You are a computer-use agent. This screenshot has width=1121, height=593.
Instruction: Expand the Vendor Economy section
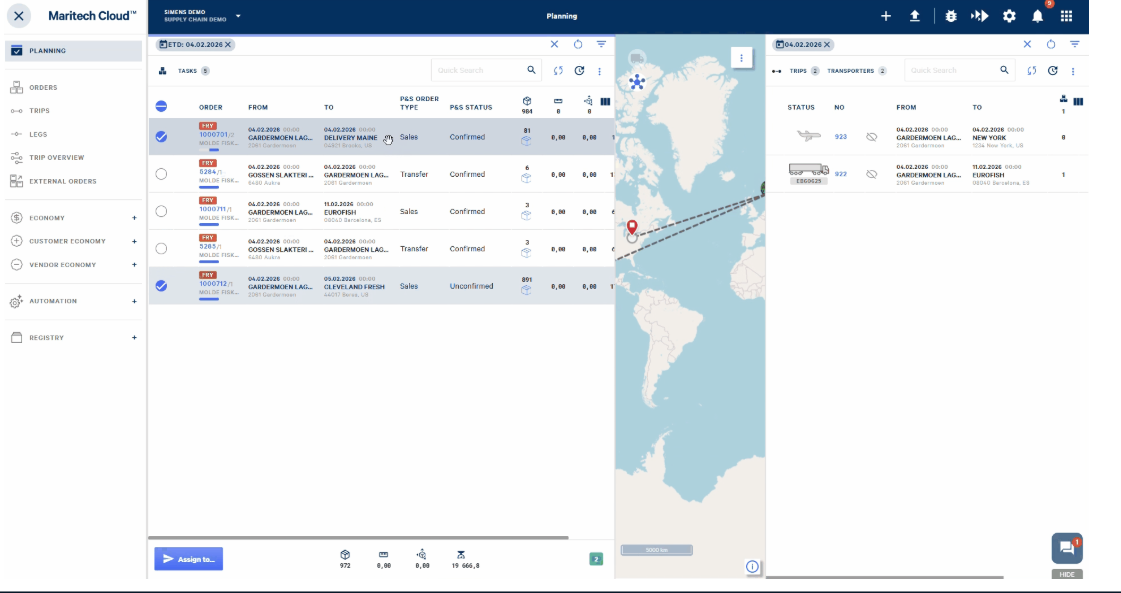click(134, 265)
